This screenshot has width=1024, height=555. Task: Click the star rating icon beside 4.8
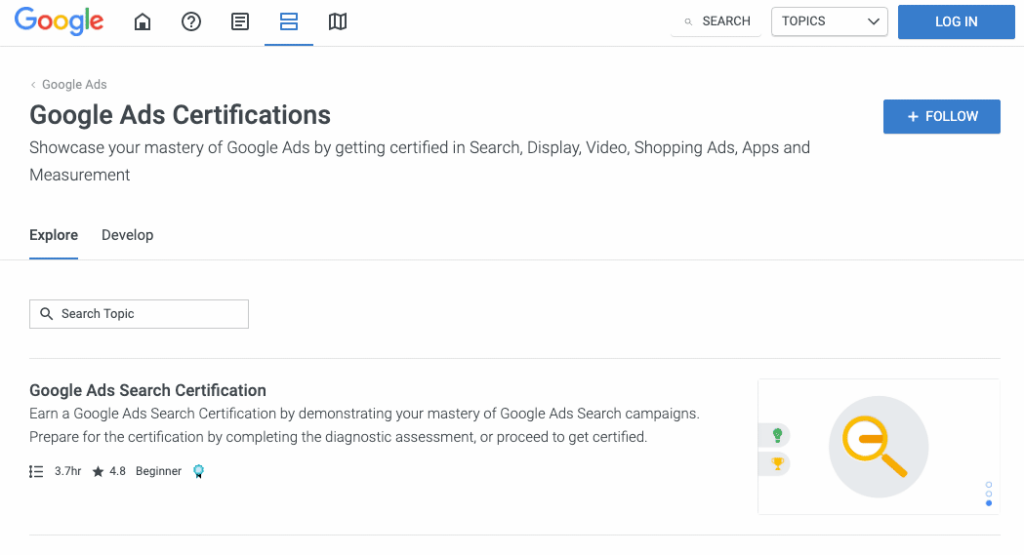pyautogui.click(x=98, y=471)
